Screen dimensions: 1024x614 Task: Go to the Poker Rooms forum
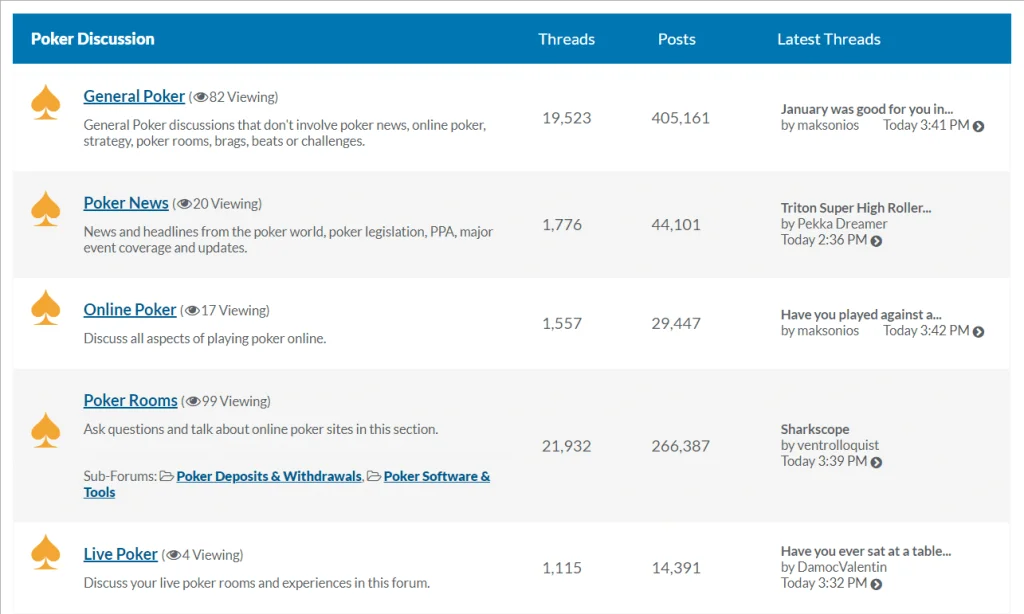(130, 401)
